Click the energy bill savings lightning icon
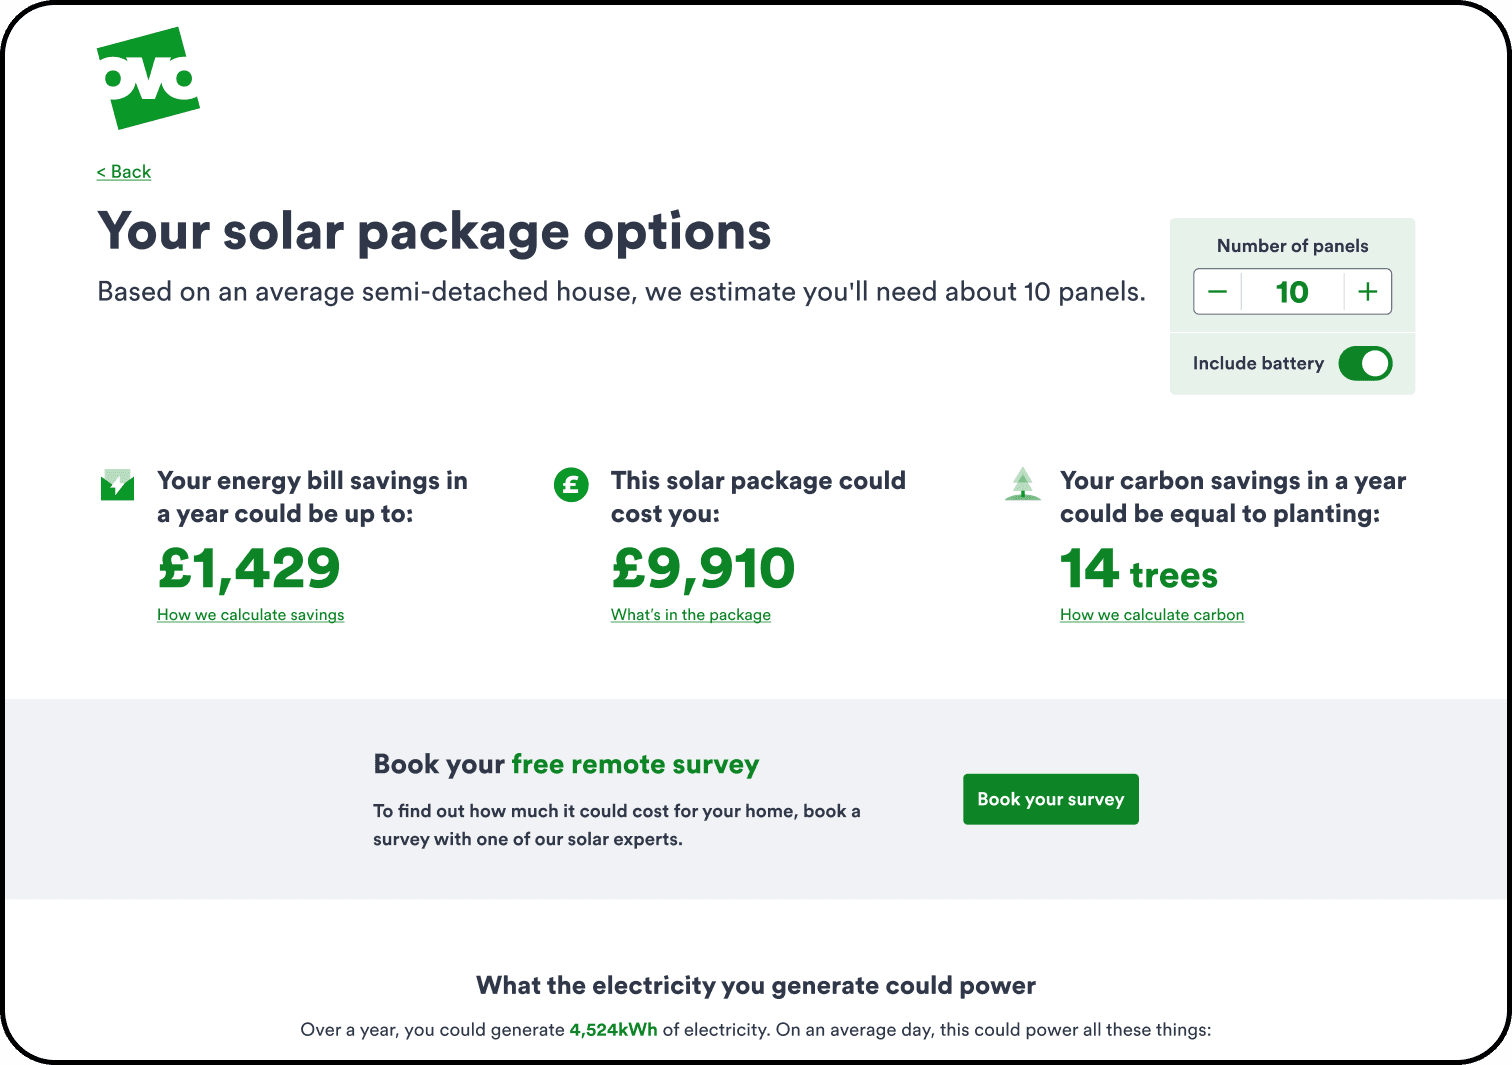 118,485
